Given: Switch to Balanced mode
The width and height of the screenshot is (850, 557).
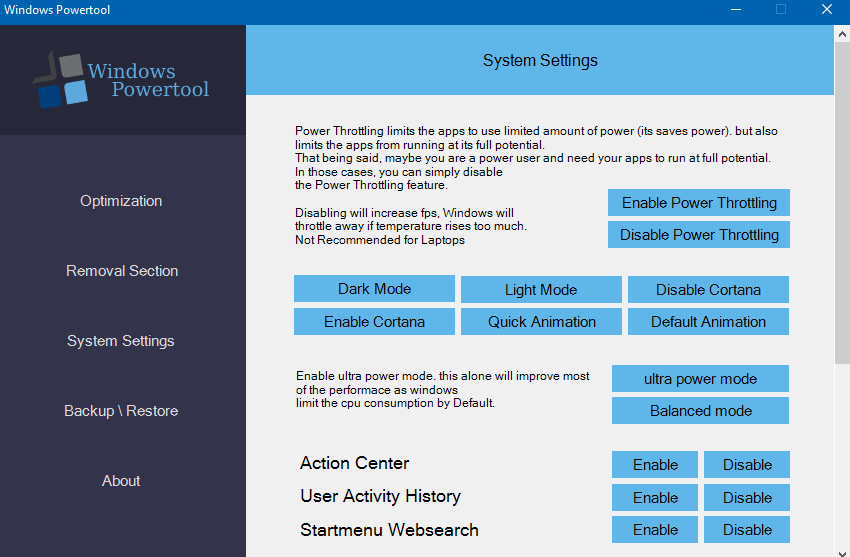Looking at the screenshot, I should coord(700,411).
